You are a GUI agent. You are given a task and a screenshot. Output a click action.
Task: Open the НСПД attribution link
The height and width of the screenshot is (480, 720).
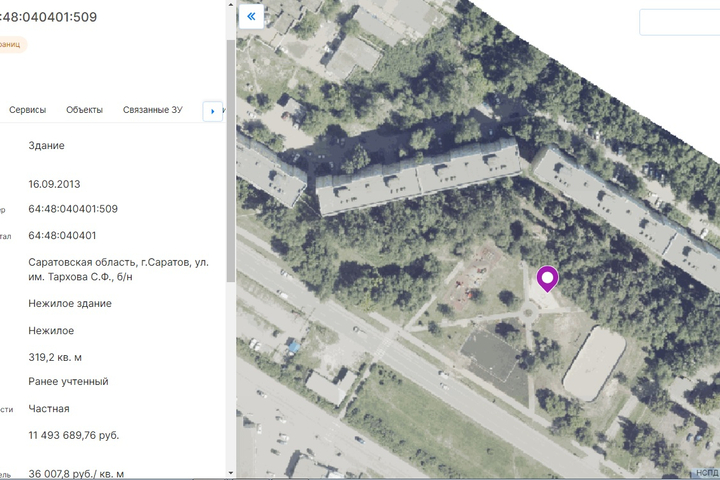click(707, 472)
